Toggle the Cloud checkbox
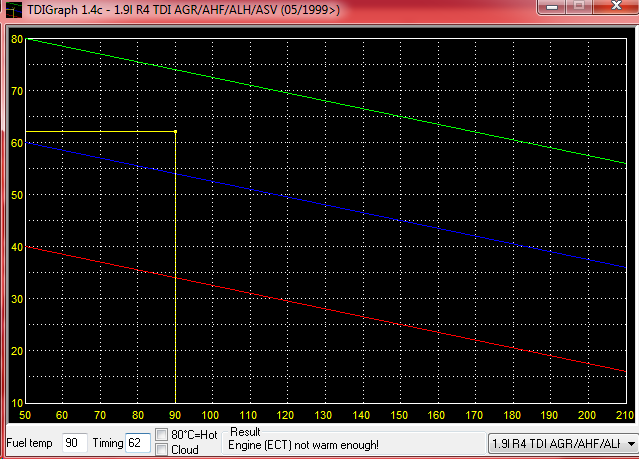The width and height of the screenshot is (639, 459). coord(162,450)
